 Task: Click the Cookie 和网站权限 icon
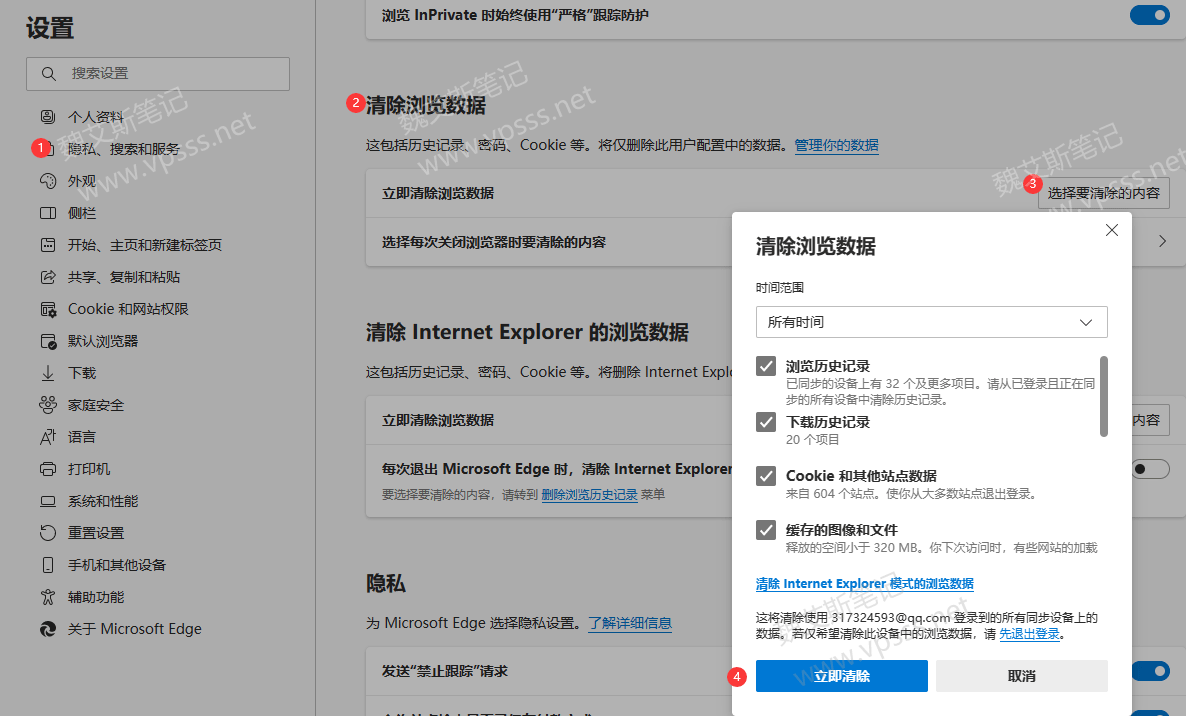click(x=48, y=309)
